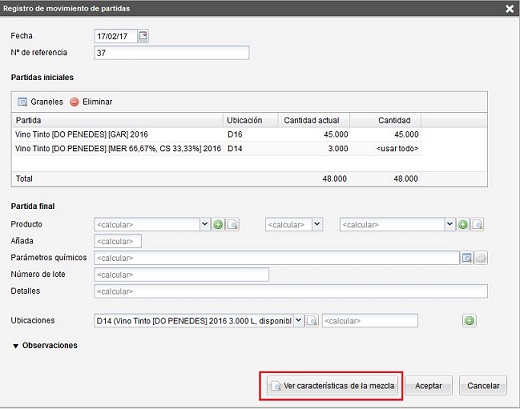Click the Graneles toolbar button
The width and height of the screenshot is (520, 409).
(40, 102)
